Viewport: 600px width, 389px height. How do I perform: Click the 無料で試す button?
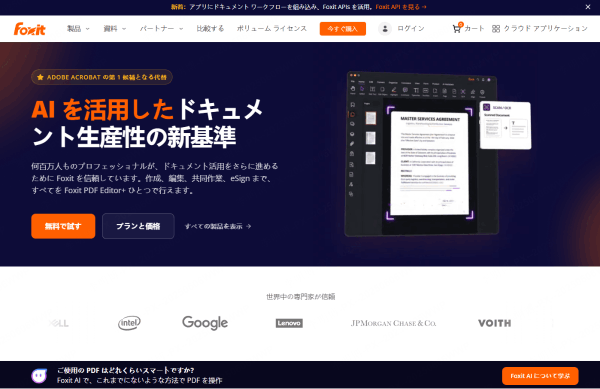coord(63,226)
